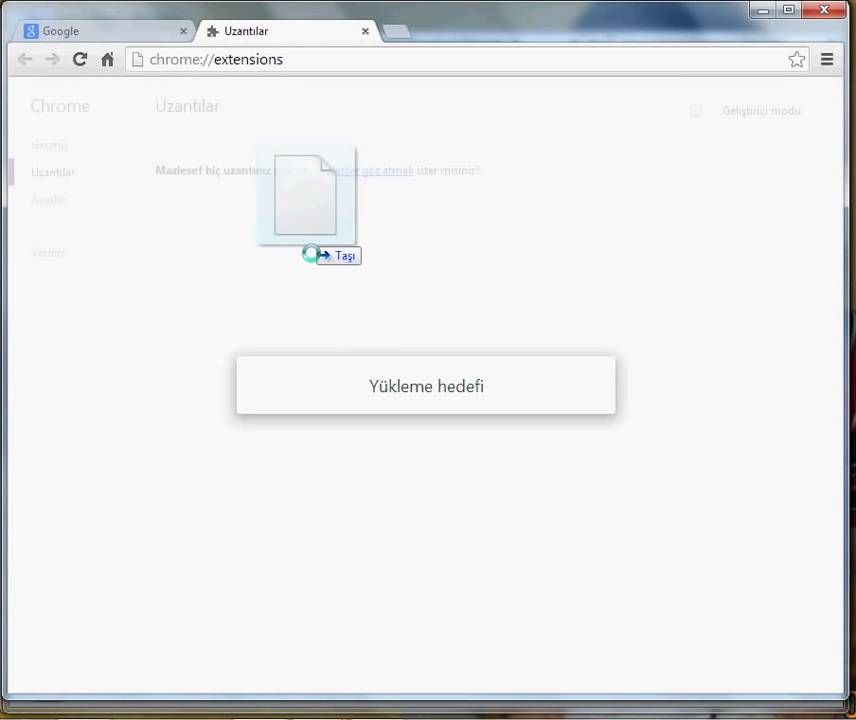Select the Uzantılar tab
Image resolution: width=856 pixels, height=720 pixels.
[x=287, y=31]
